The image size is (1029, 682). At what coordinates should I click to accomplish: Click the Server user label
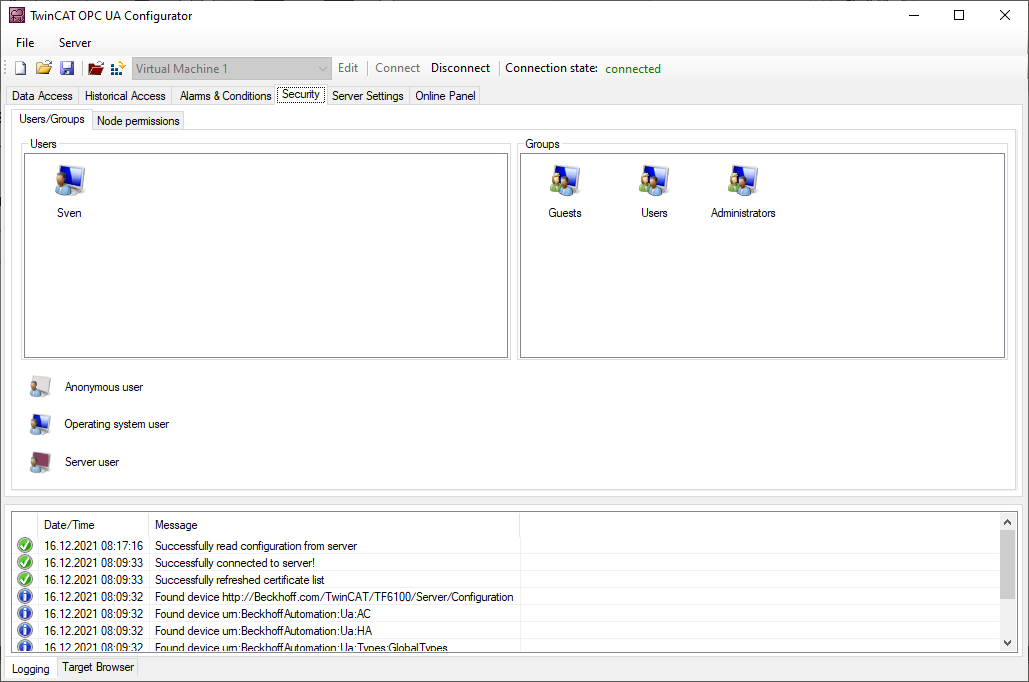click(92, 462)
